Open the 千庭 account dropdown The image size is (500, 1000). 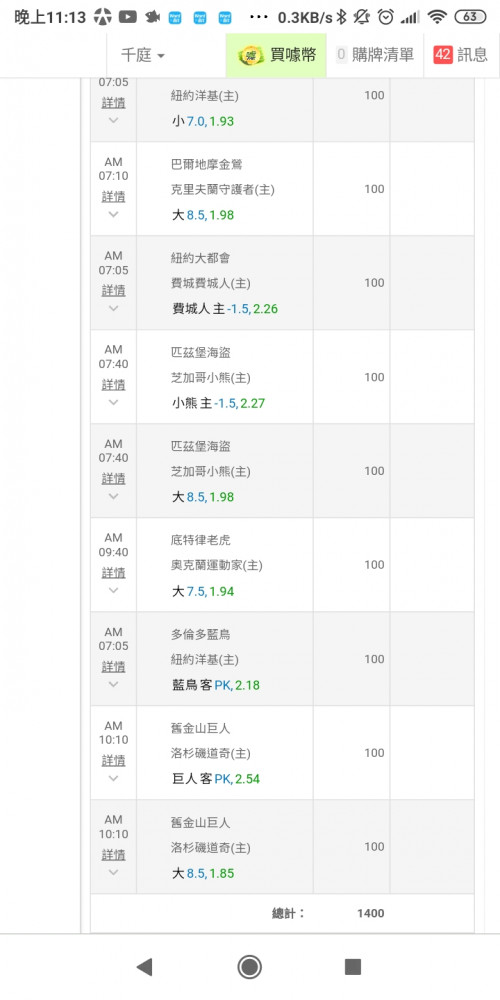pyautogui.click(x=143, y=55)
